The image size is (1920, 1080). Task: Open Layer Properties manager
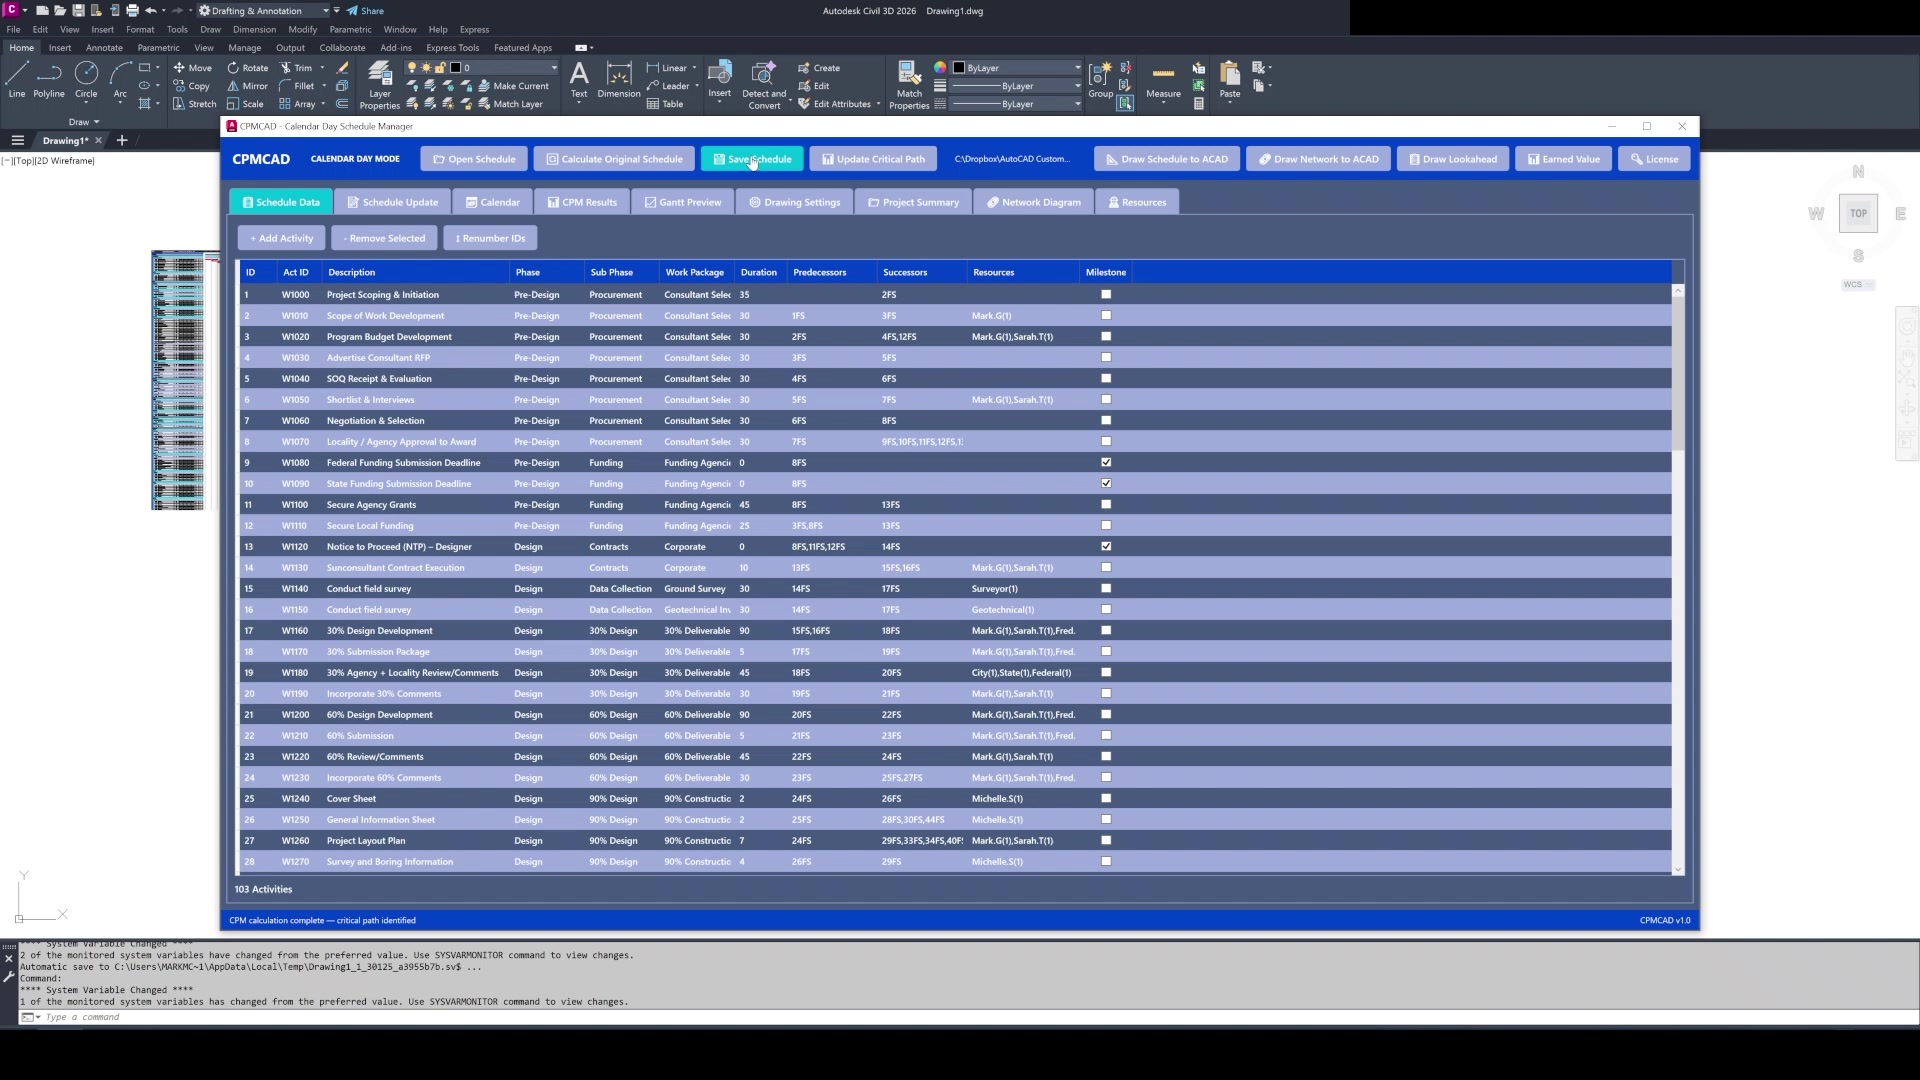379,85
